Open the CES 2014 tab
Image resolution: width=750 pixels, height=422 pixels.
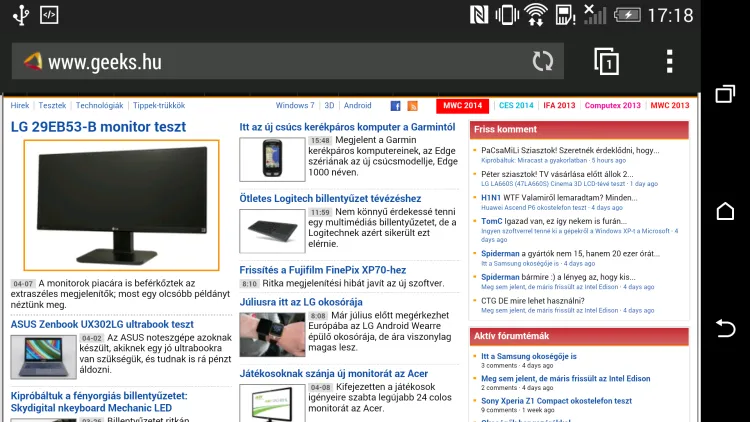click(516, 105)
